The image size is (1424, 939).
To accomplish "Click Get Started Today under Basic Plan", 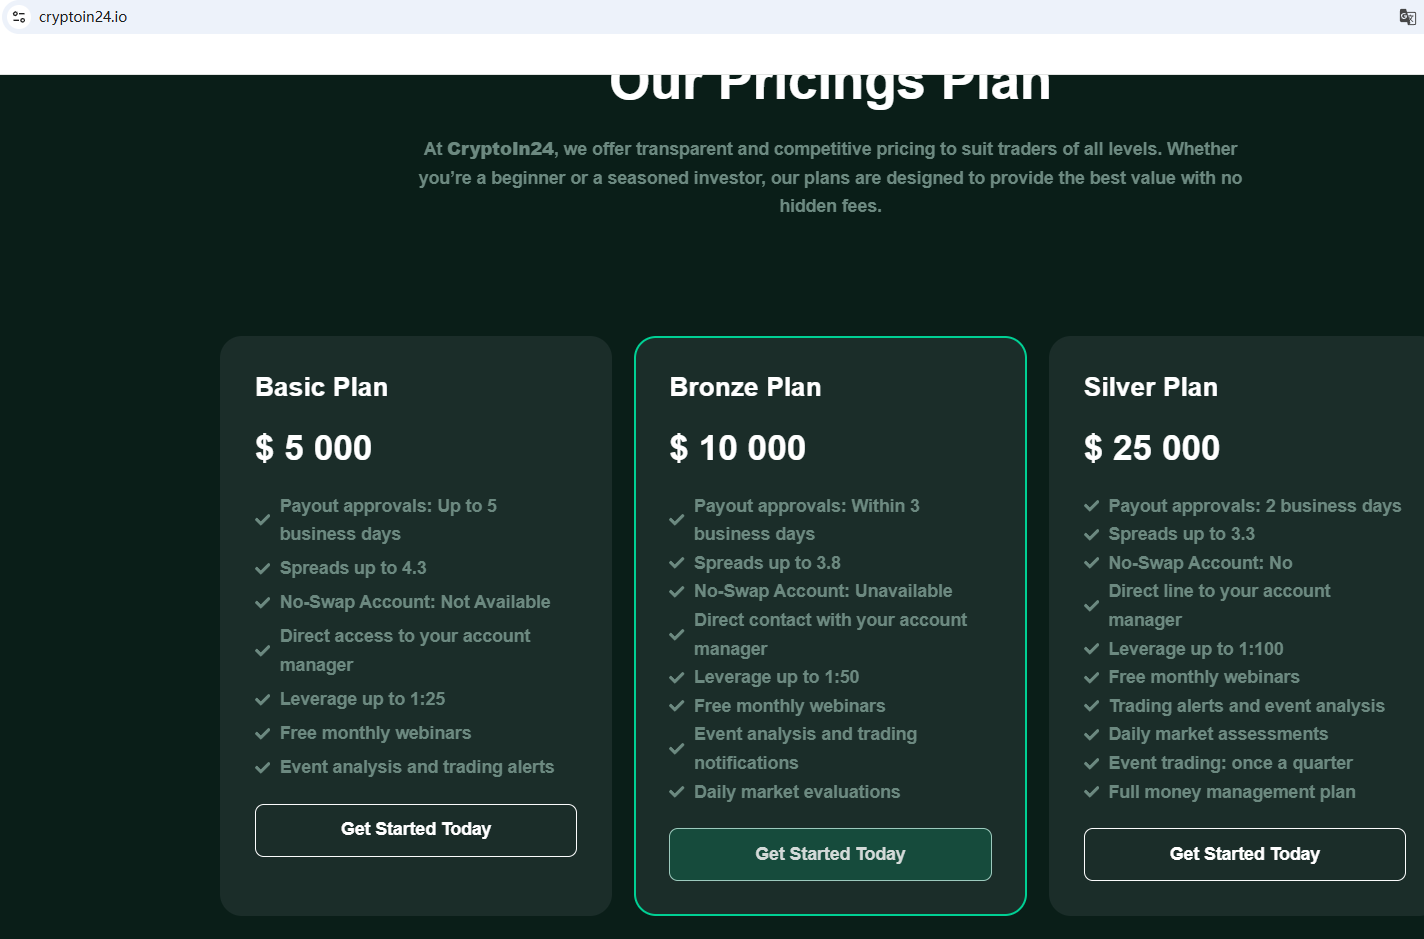I will 416,830.
